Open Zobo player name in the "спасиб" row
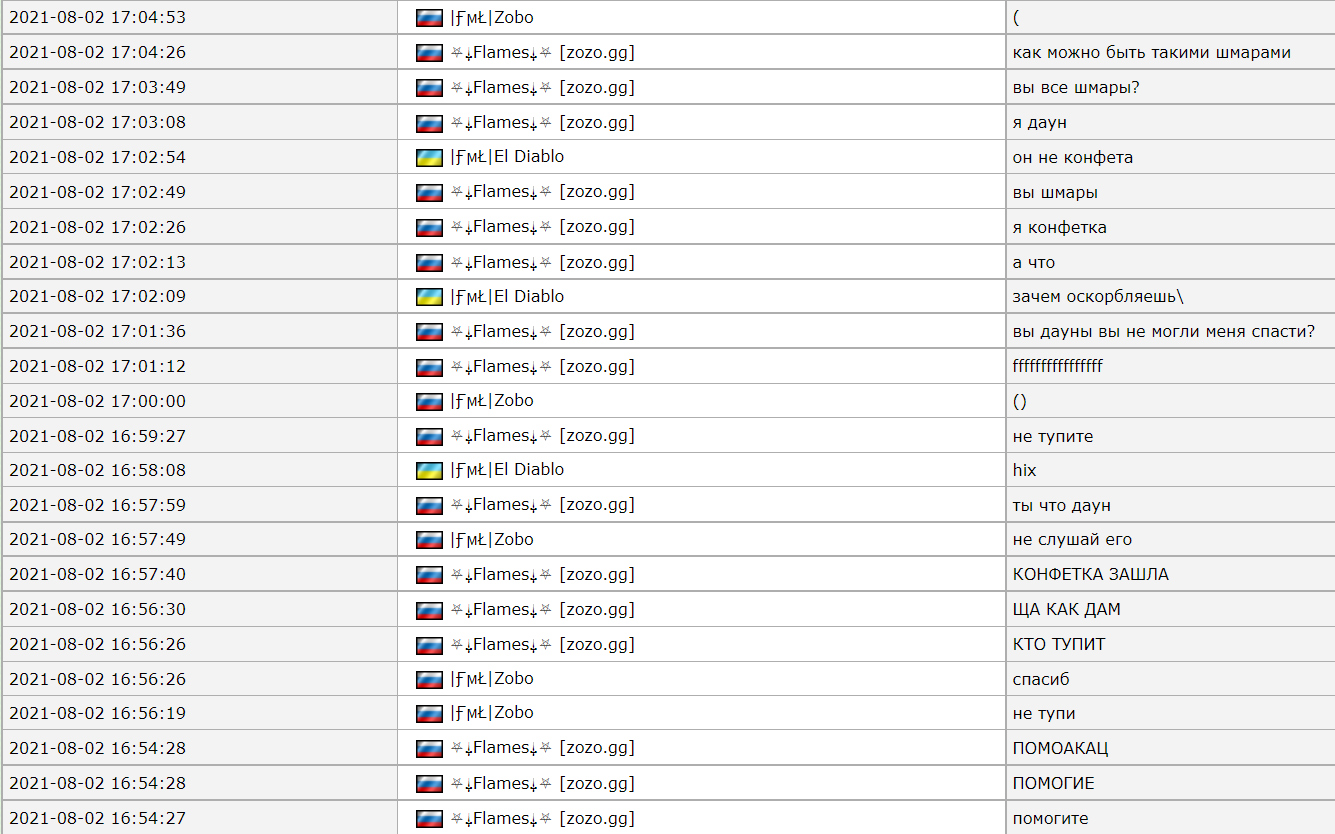1335x834 pixels. 492,679
